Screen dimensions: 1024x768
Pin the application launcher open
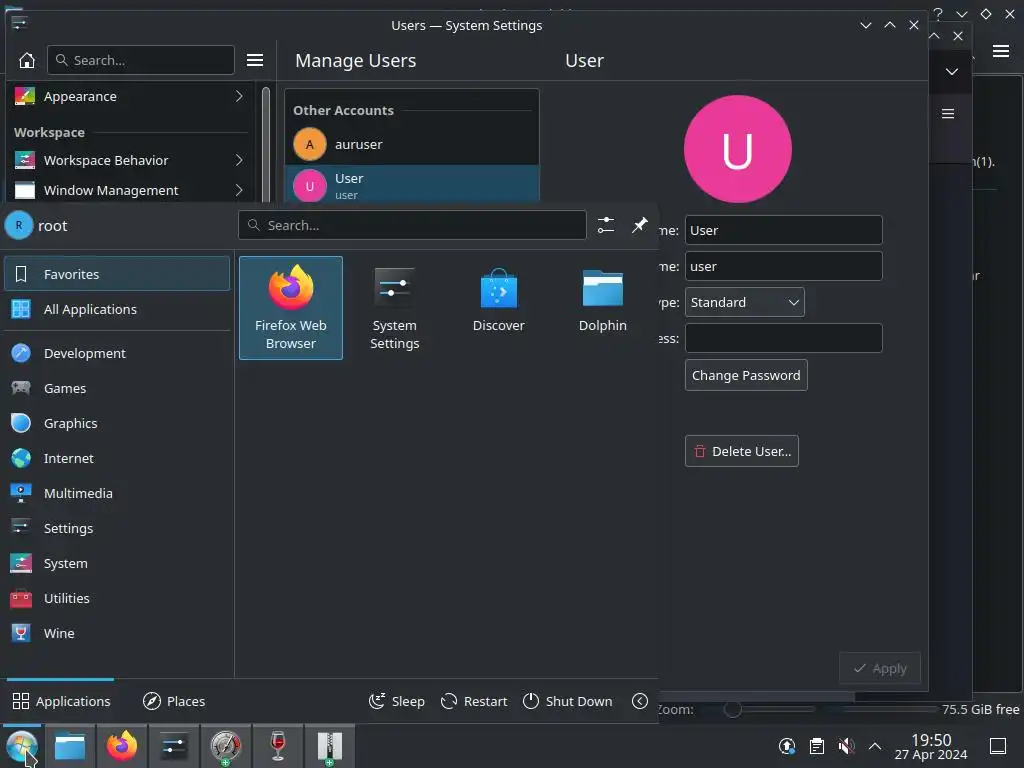click(639, 225)
